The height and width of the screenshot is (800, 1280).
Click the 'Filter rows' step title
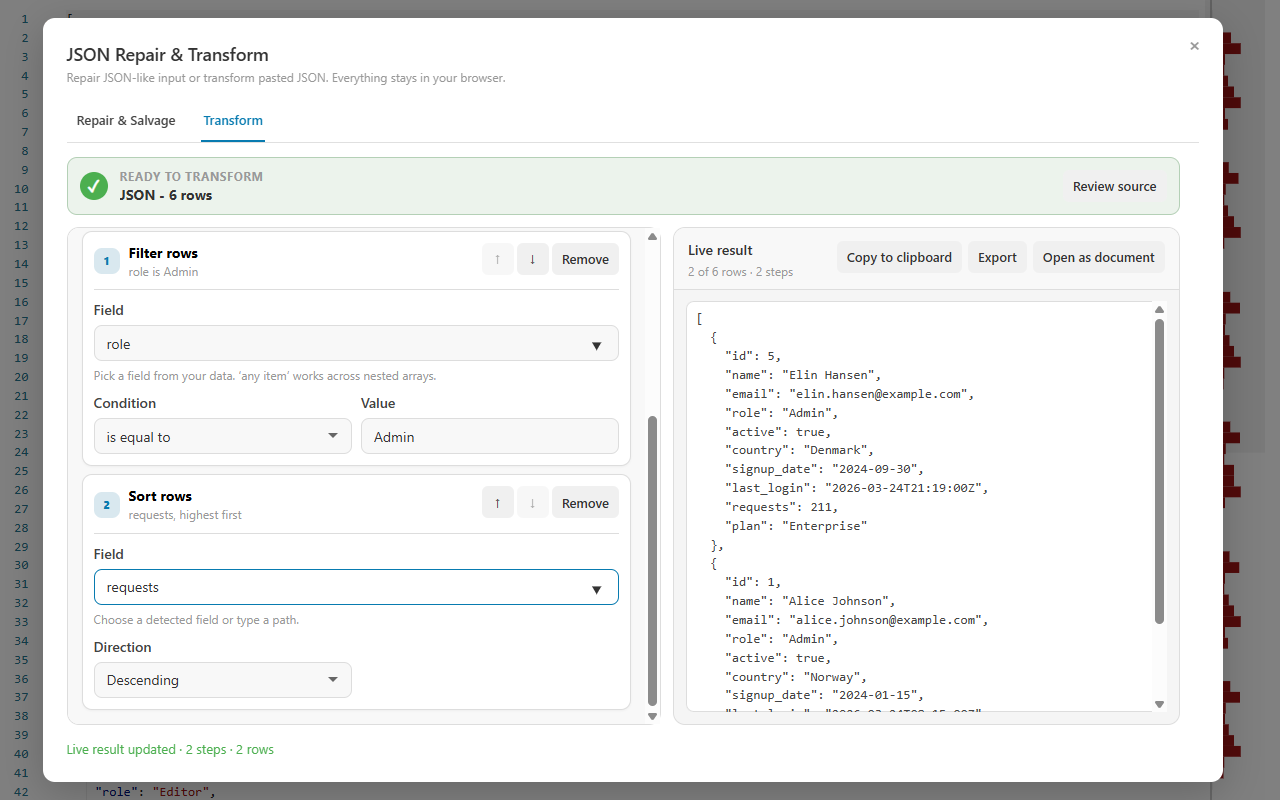coord(163,253)
